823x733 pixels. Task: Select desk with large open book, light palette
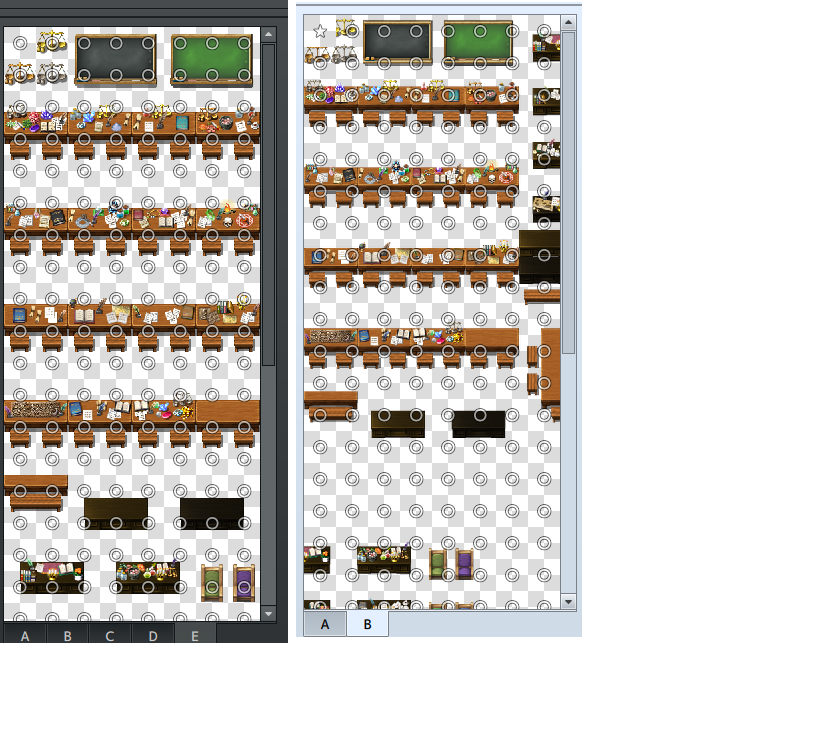pos(384,257)
